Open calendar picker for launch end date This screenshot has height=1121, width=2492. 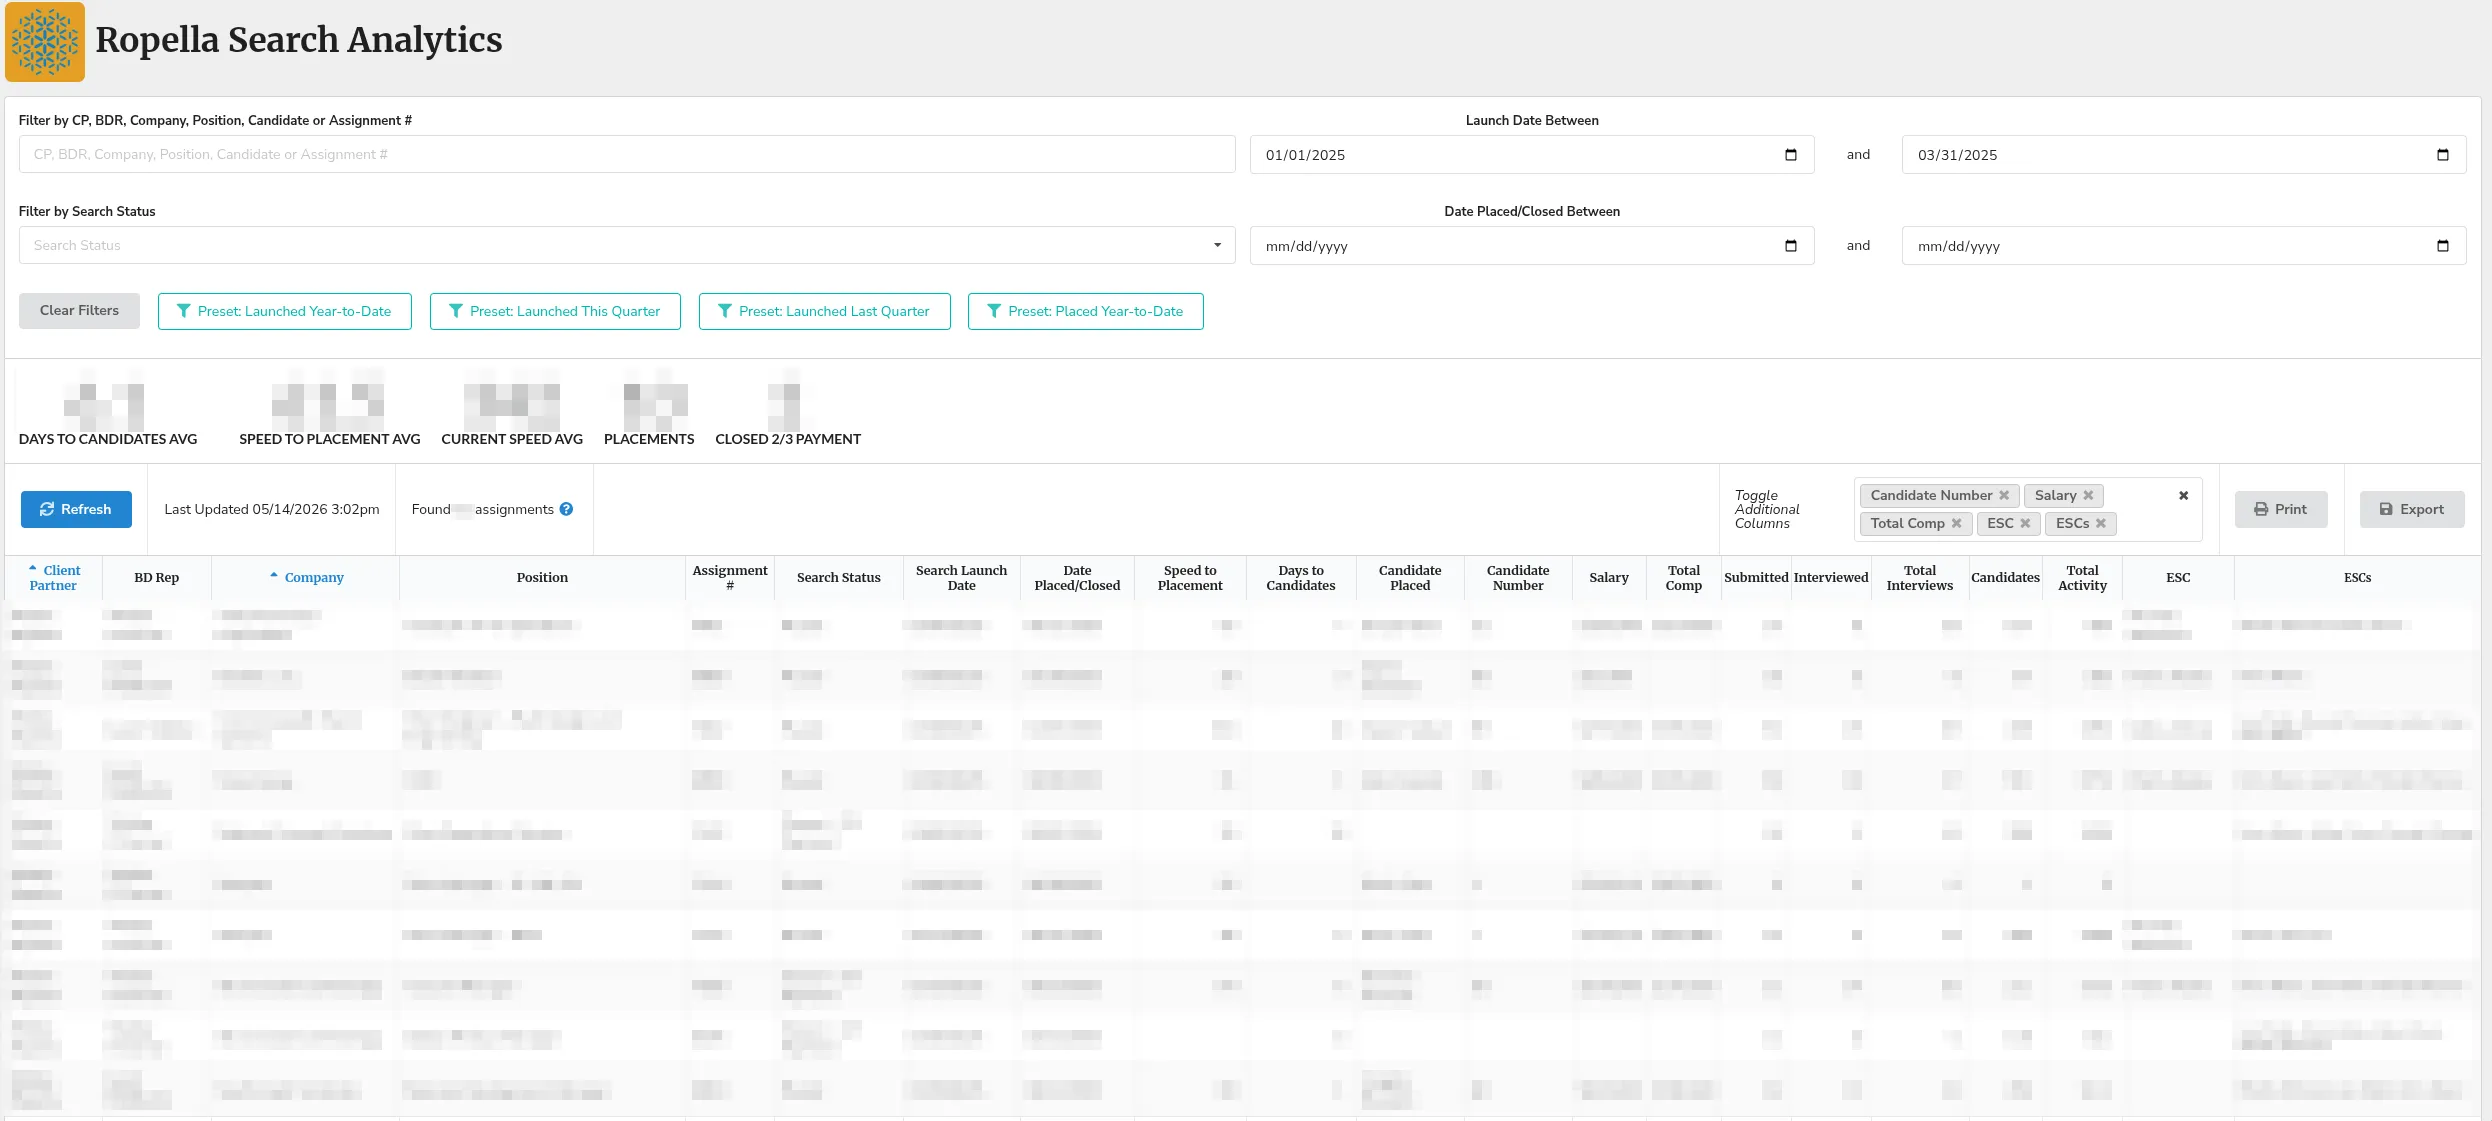[x=2443, y=155]
